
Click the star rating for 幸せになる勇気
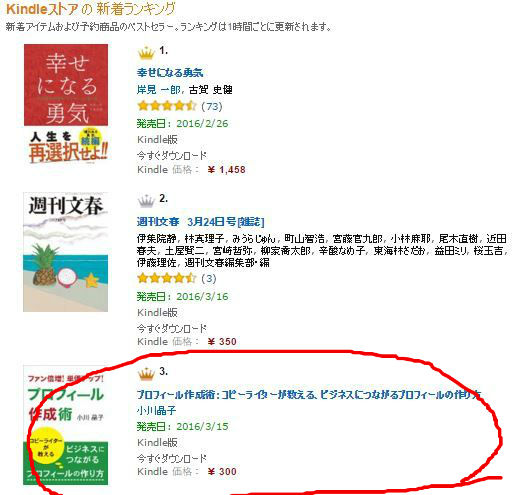[167, 106]
